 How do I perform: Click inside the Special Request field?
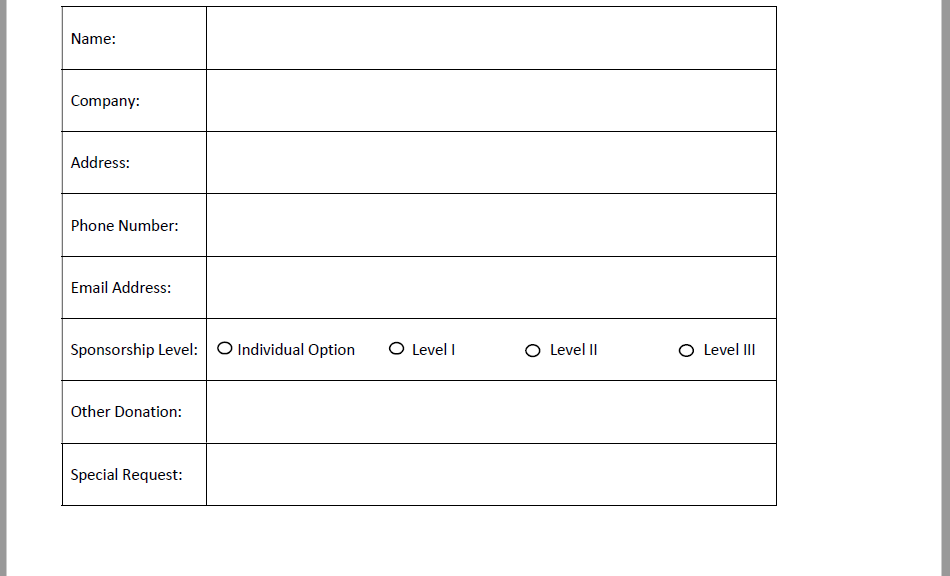pyautogui.click(x=491, y=474)
